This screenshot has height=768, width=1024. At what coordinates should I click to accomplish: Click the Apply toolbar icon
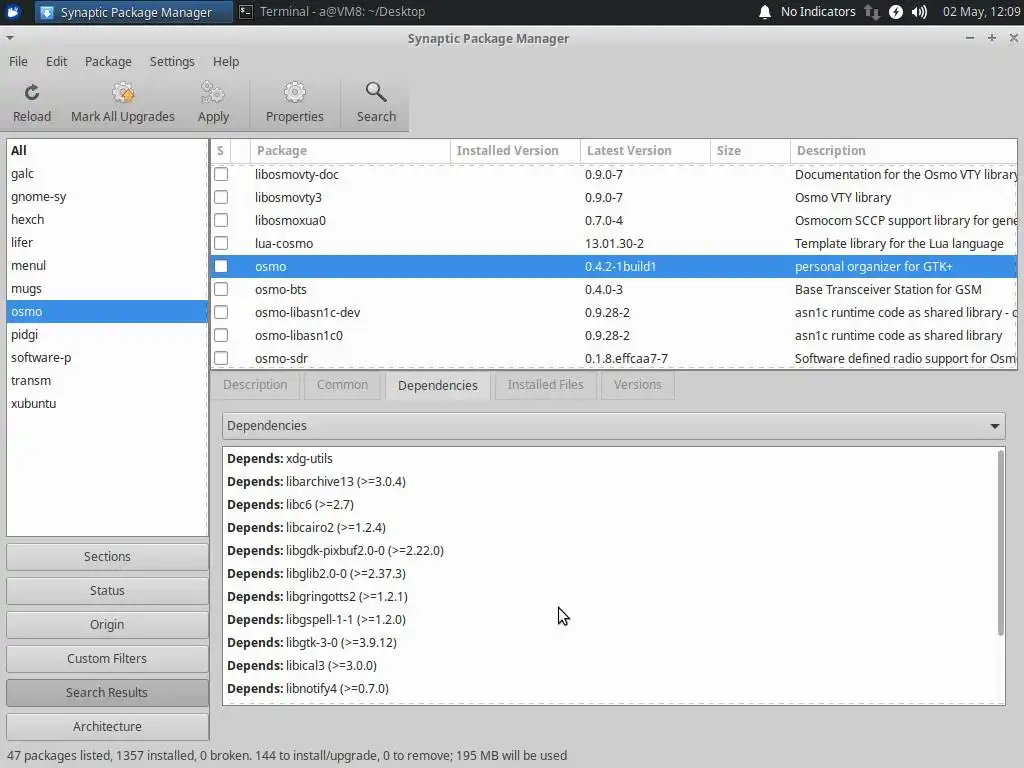(x=213, y=93)
